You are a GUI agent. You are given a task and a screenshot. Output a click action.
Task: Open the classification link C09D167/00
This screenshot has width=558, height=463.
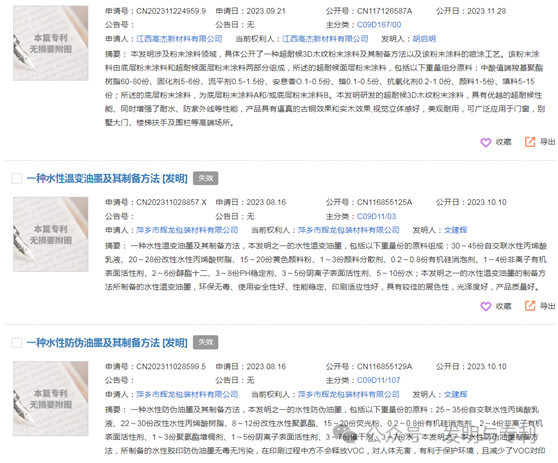[x=379, y=25]
